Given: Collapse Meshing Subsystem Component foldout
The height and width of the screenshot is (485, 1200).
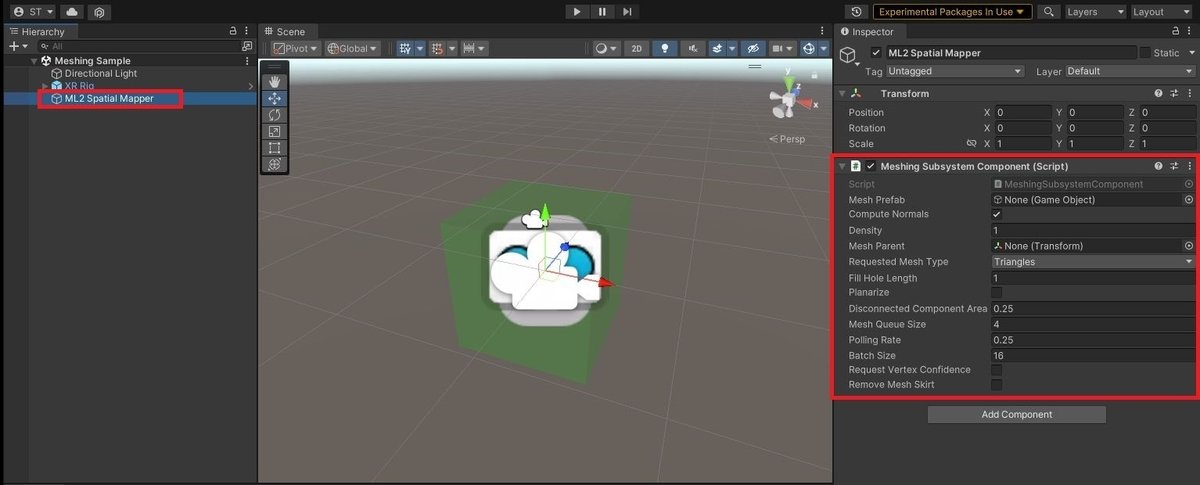Looking at the screenshot, I should pyautogui.click(x=843, y=166).
